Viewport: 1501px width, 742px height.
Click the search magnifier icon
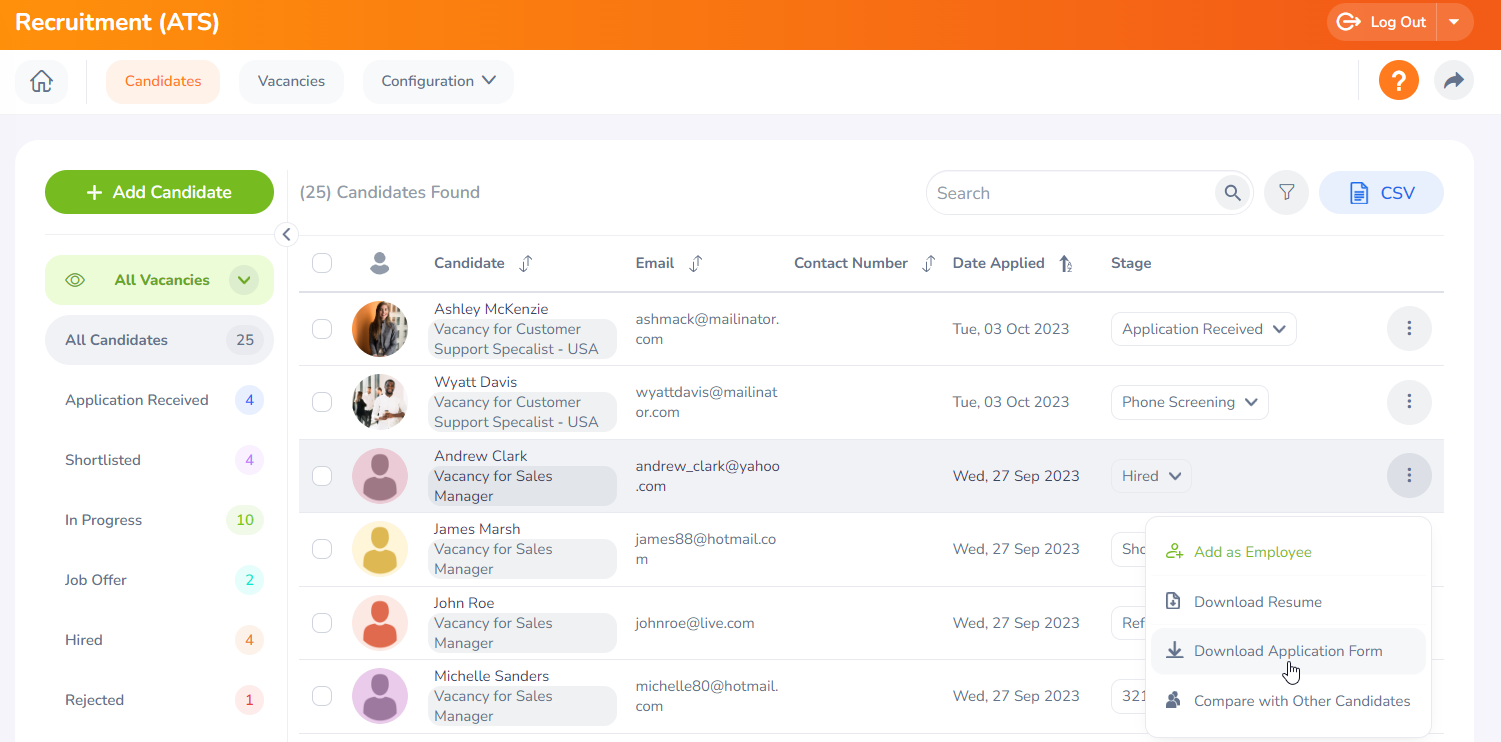coord(1232,193)
